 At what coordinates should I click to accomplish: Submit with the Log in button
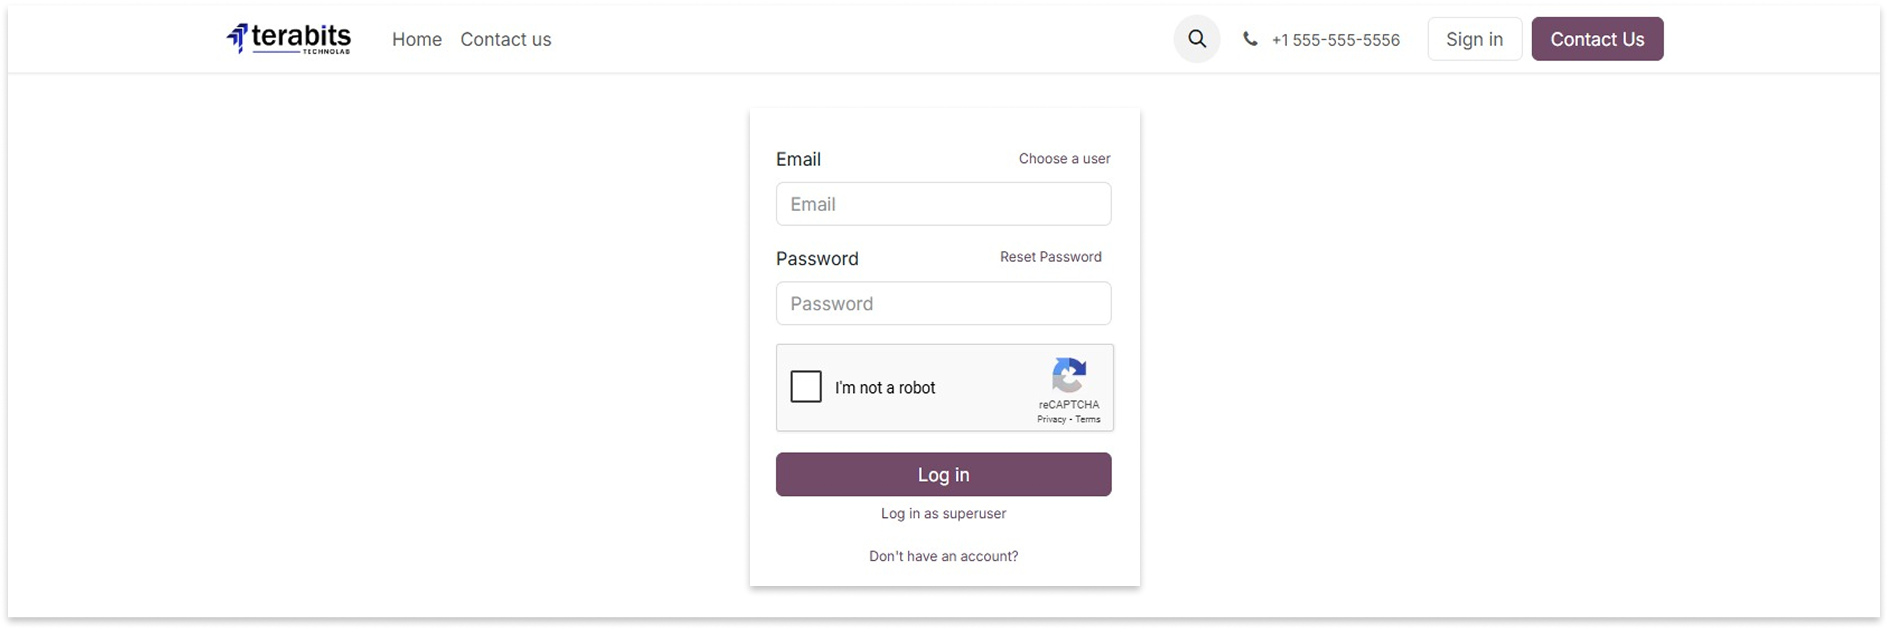click(943, 474)
